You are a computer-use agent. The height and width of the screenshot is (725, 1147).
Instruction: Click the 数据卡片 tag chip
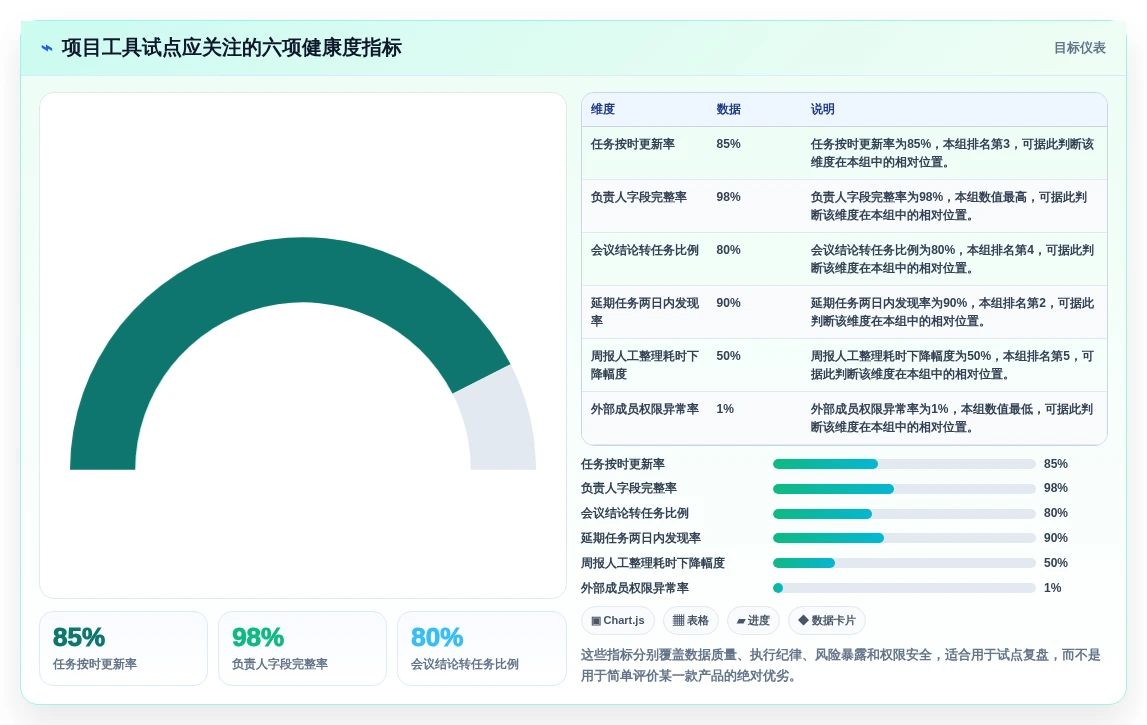point(827,620)
